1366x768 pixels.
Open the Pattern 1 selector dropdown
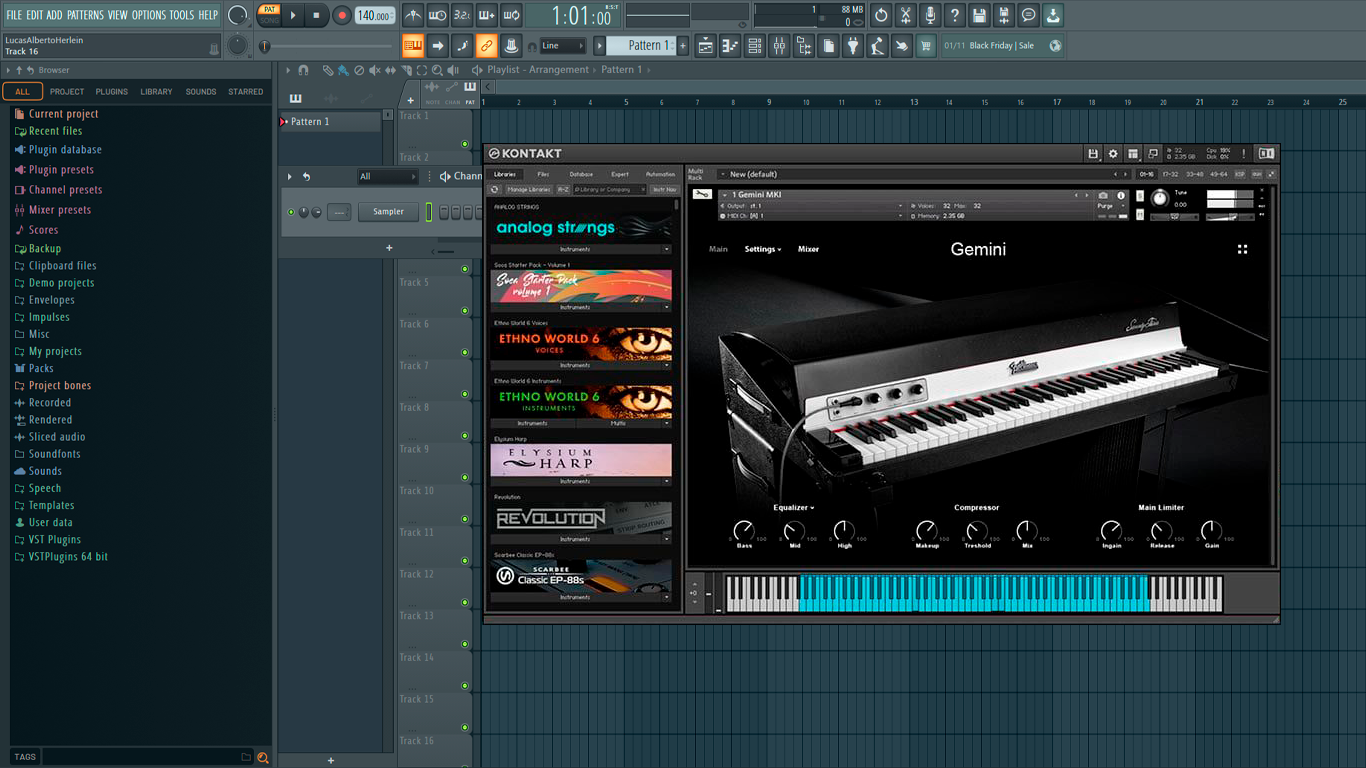pyautogui.click(x=641, y=45)
